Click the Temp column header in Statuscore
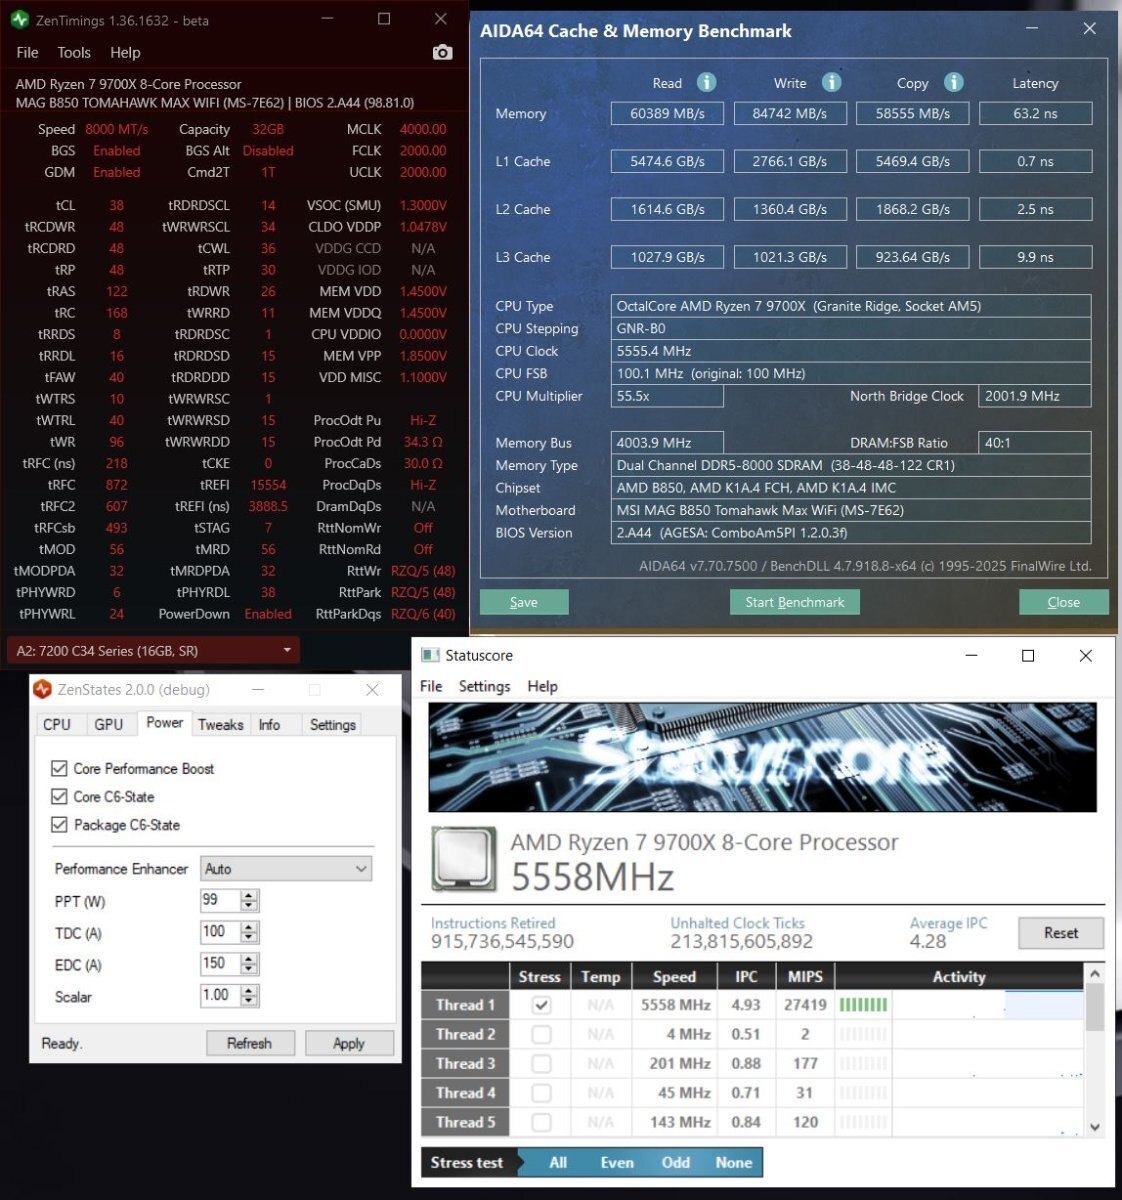 600,976
